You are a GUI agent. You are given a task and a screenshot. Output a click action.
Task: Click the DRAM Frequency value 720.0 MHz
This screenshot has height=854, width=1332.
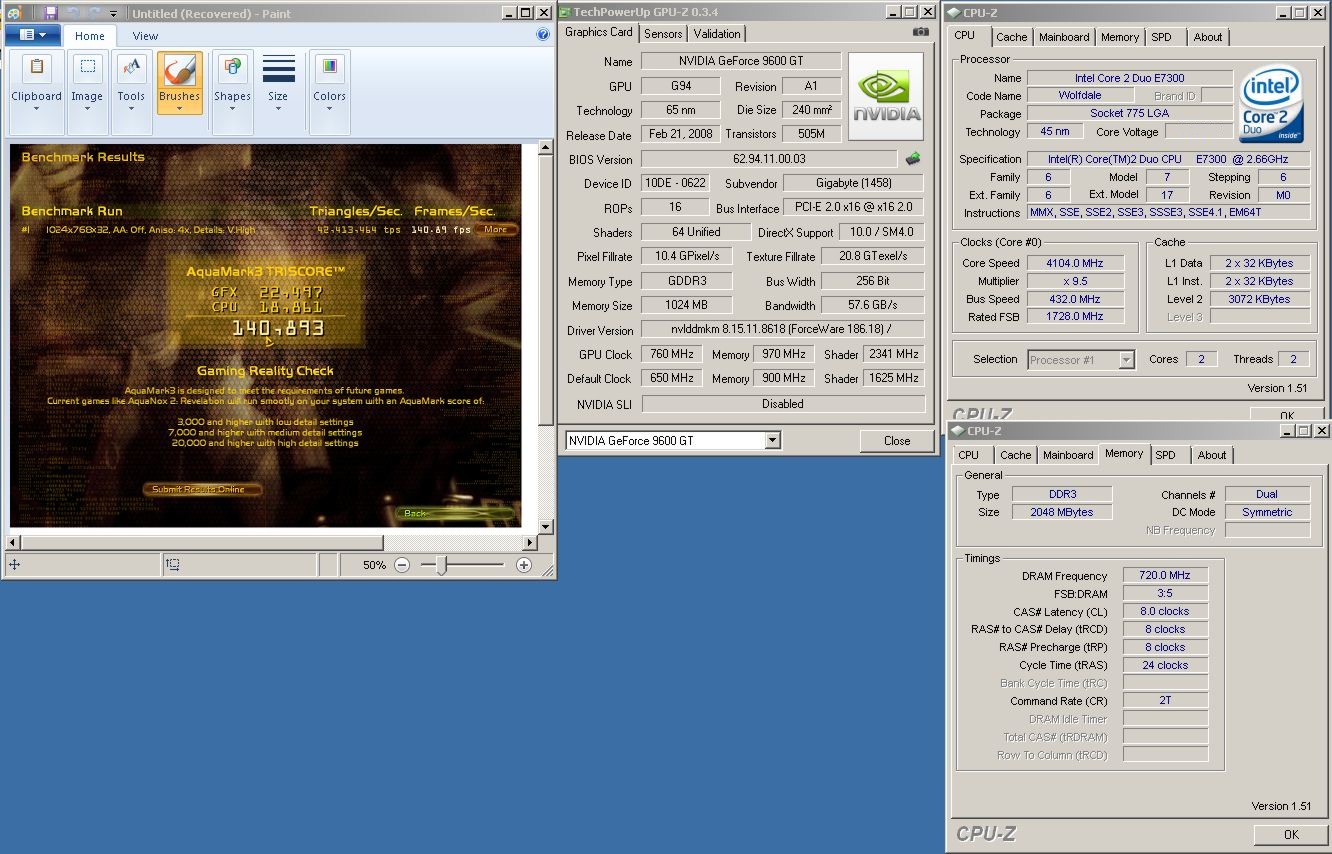pos(1165,575)
